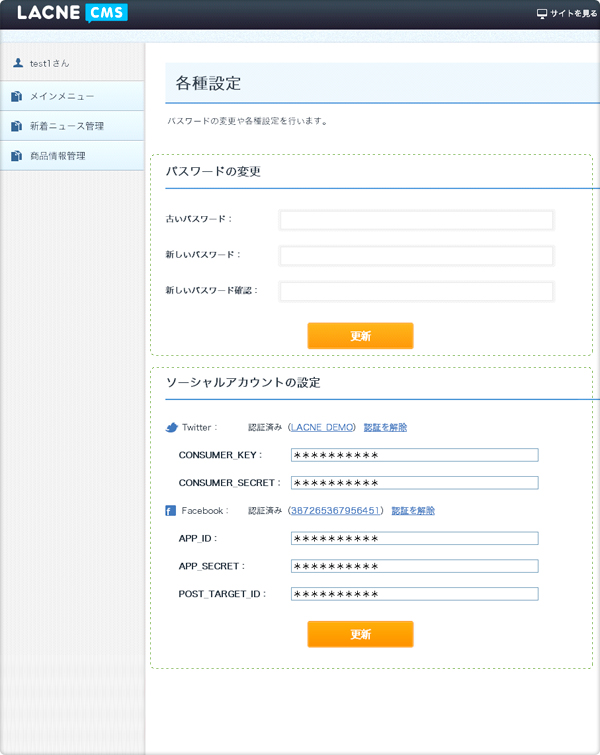Focus the 古いパスワード input field
Image resolution: width=600 pixels, height=755 pixels.
click(x=417, y=220)
